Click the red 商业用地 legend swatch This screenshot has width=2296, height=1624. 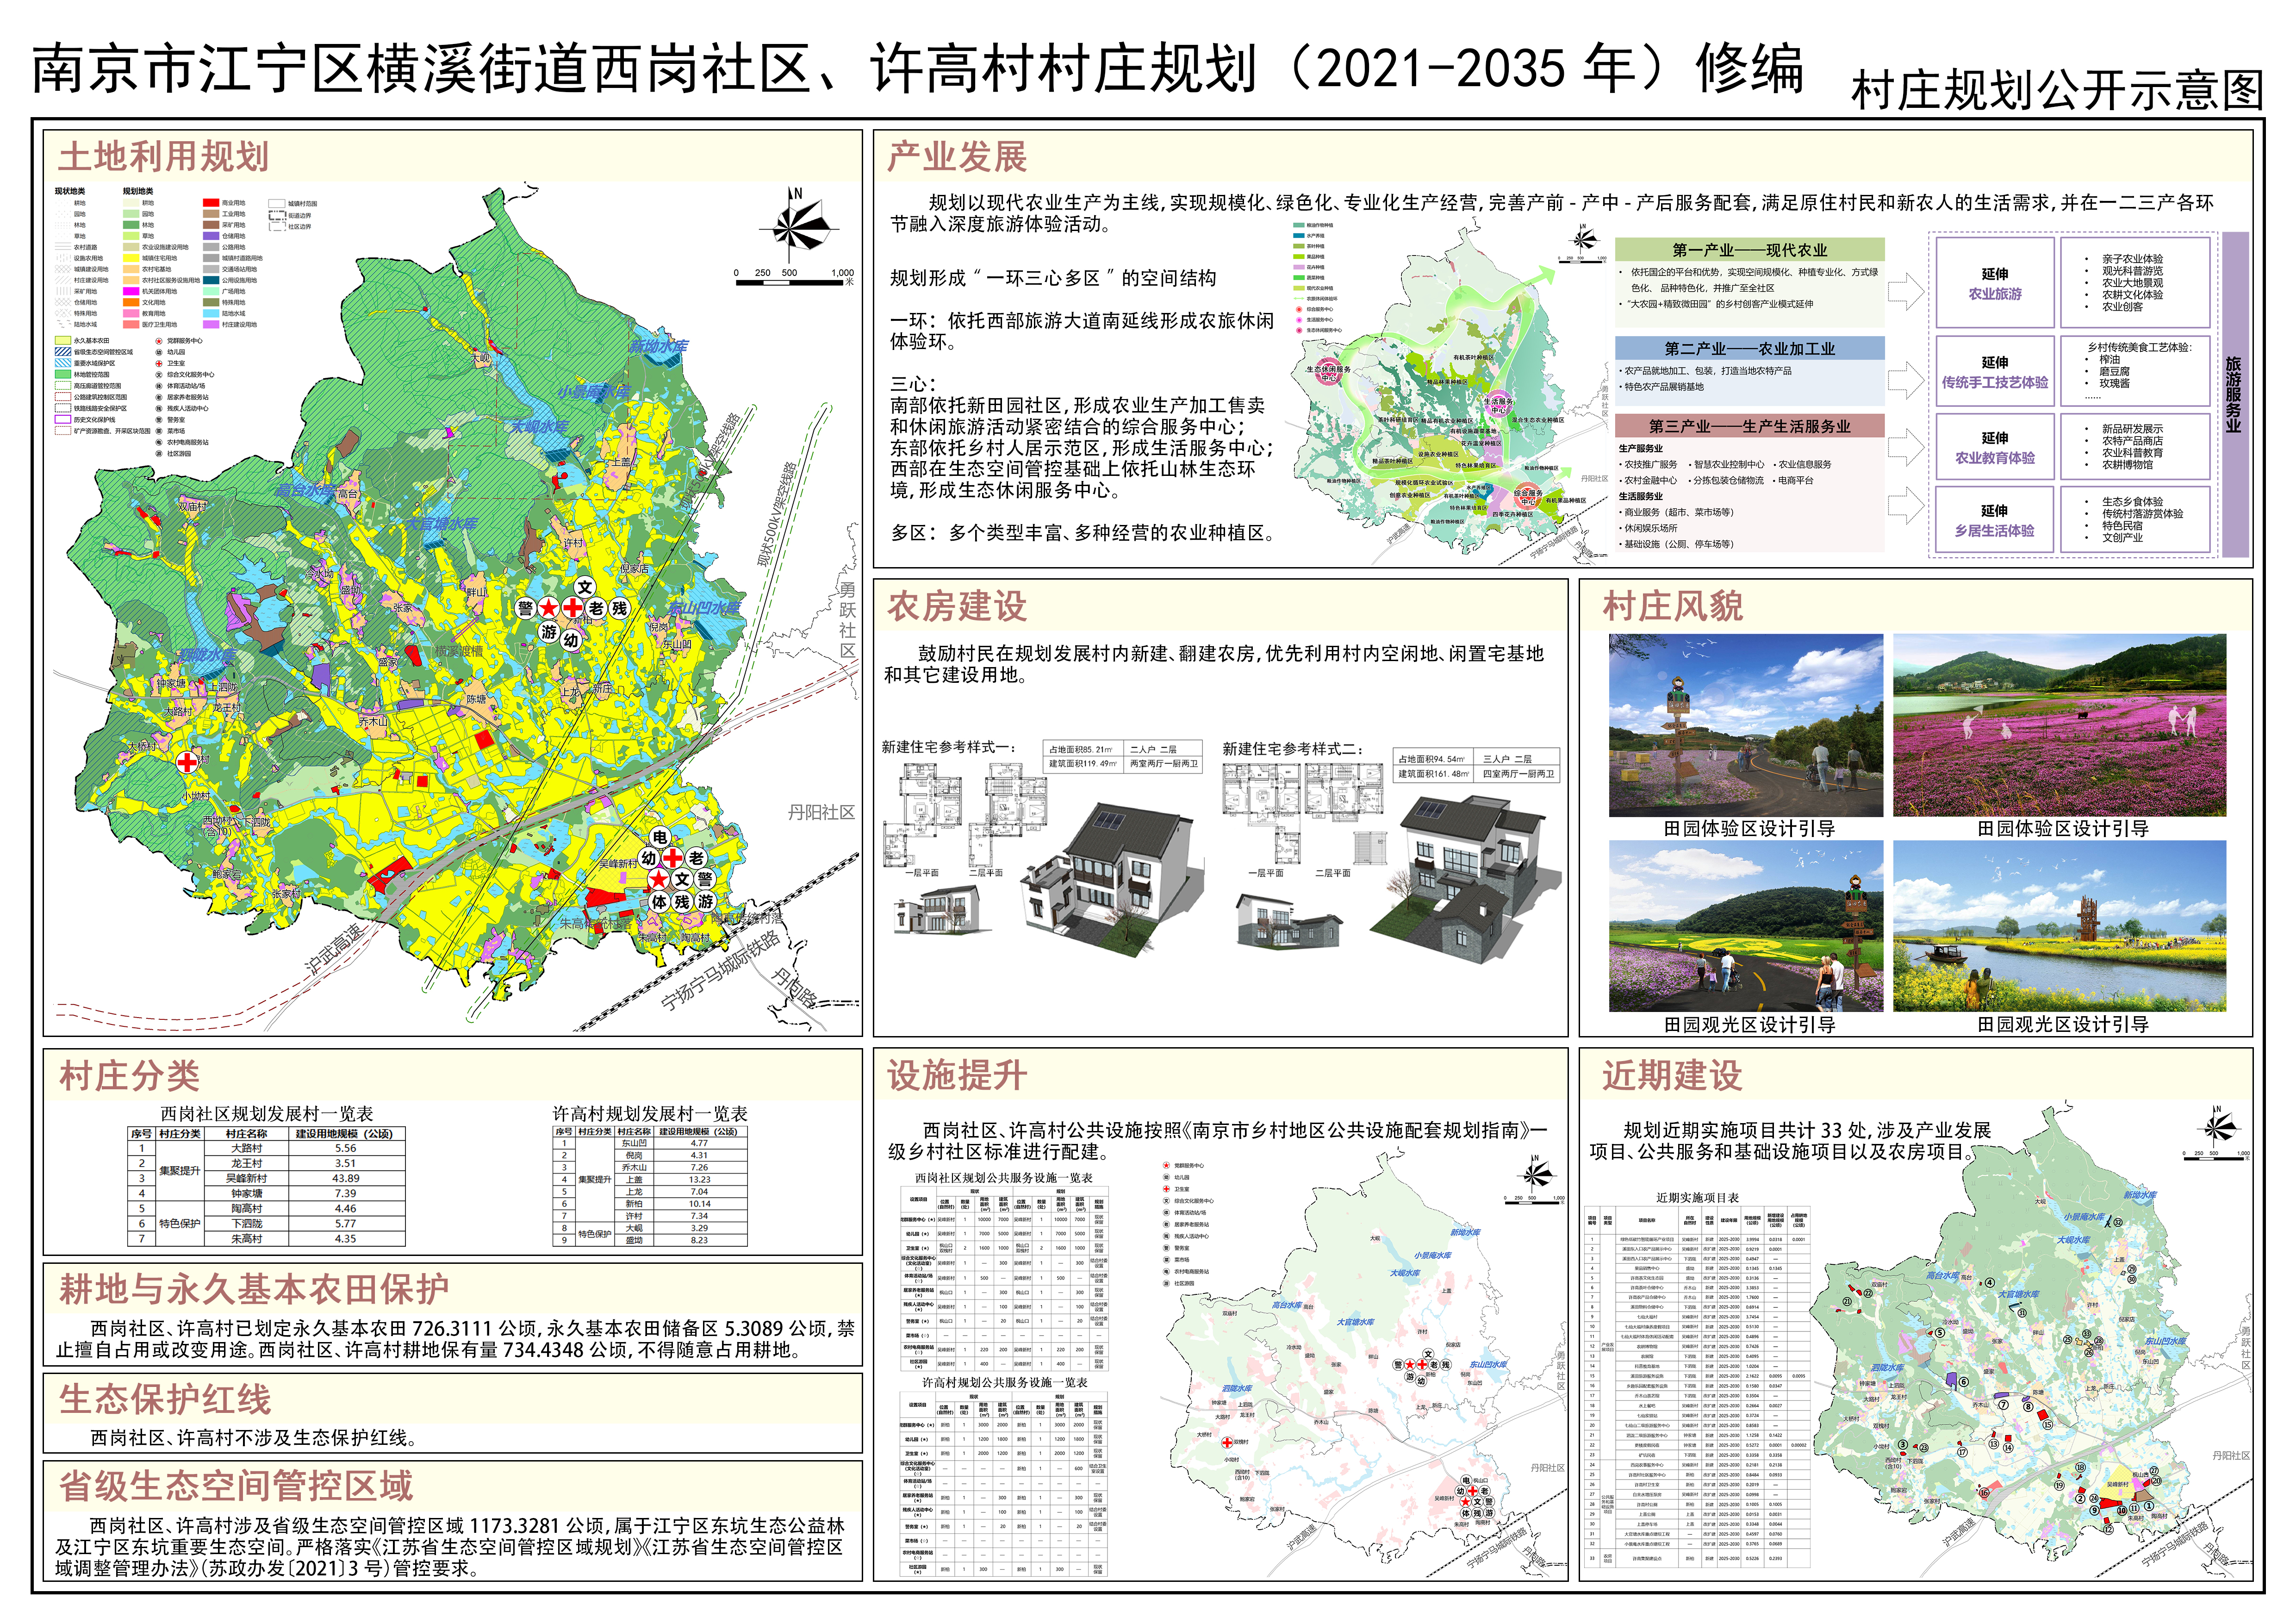pos(211,203)
